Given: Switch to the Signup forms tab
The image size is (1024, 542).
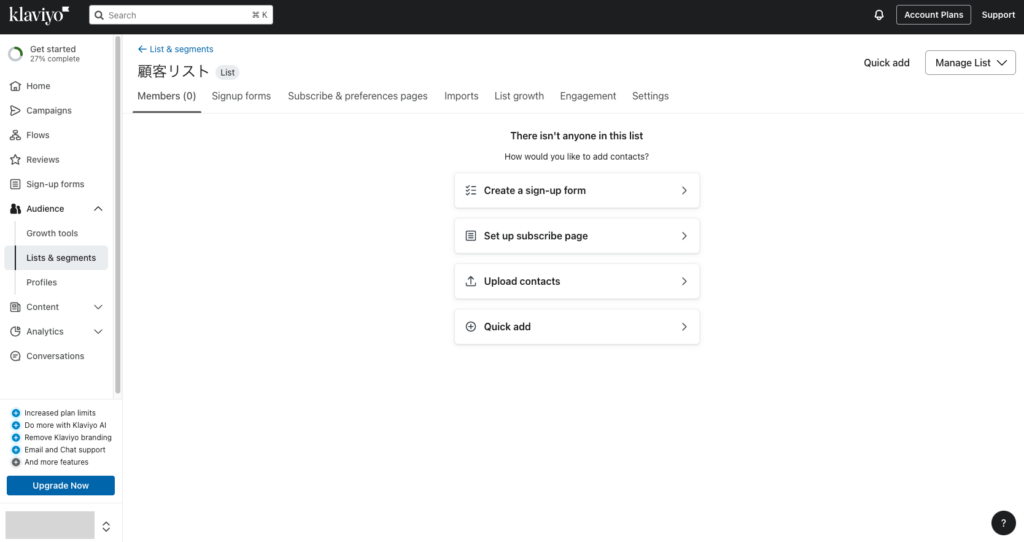Looking at the screenshot, I should (241, 96).
